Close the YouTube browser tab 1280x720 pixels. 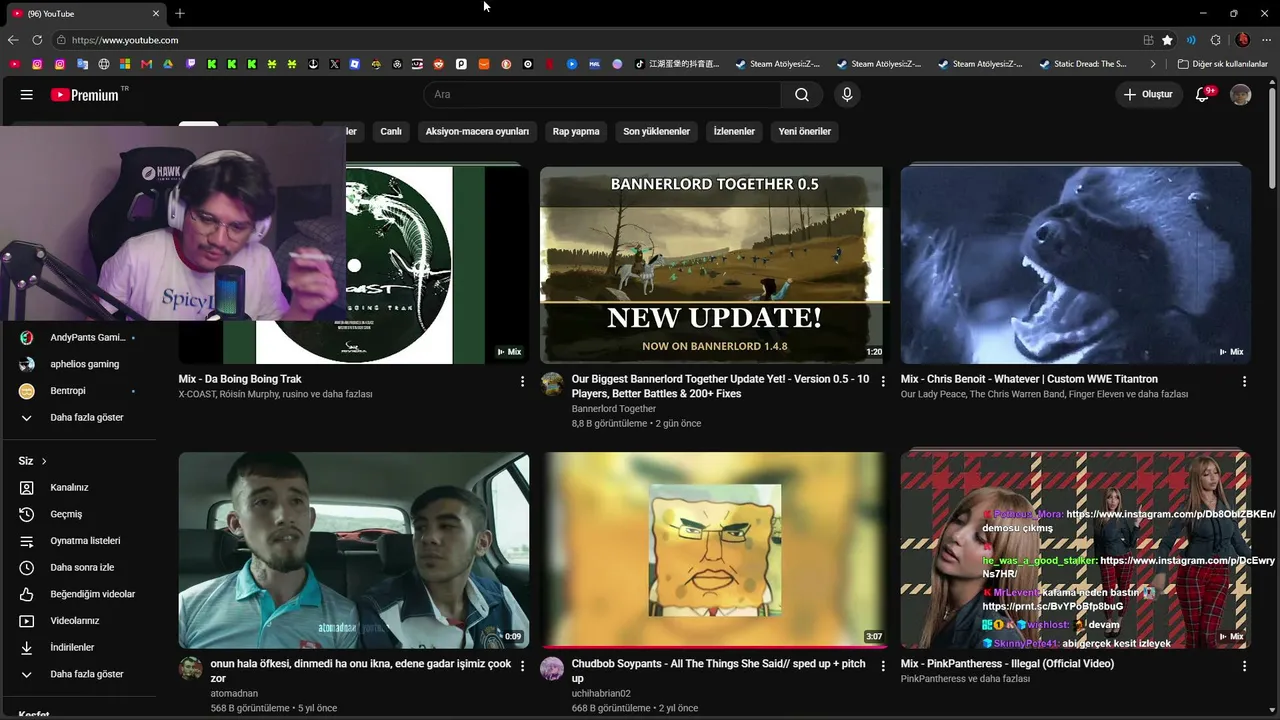click(156, 14)
